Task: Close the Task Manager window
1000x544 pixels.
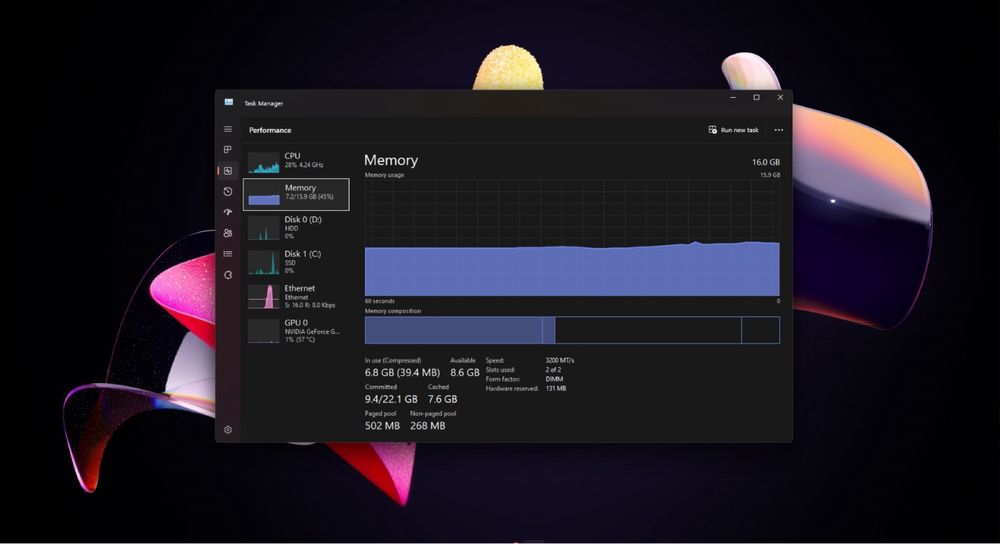Action: 780,98
